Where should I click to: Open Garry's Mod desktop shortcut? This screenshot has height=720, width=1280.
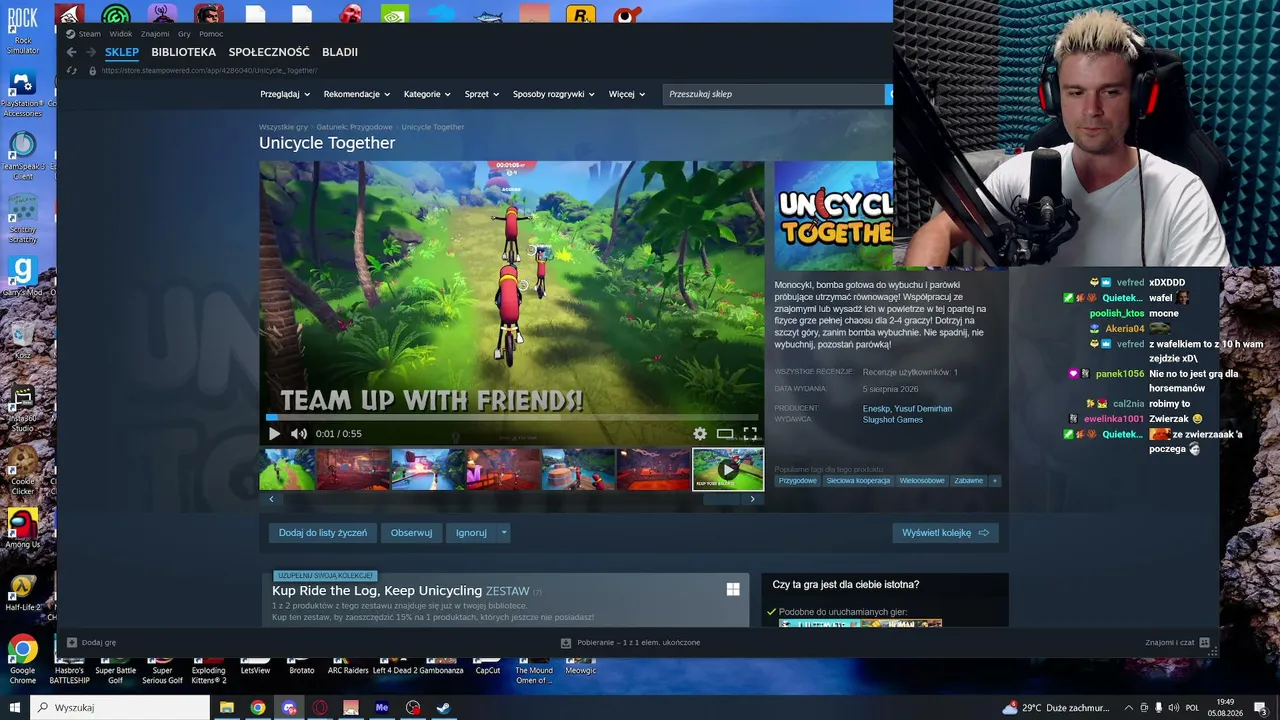(22, 277)
